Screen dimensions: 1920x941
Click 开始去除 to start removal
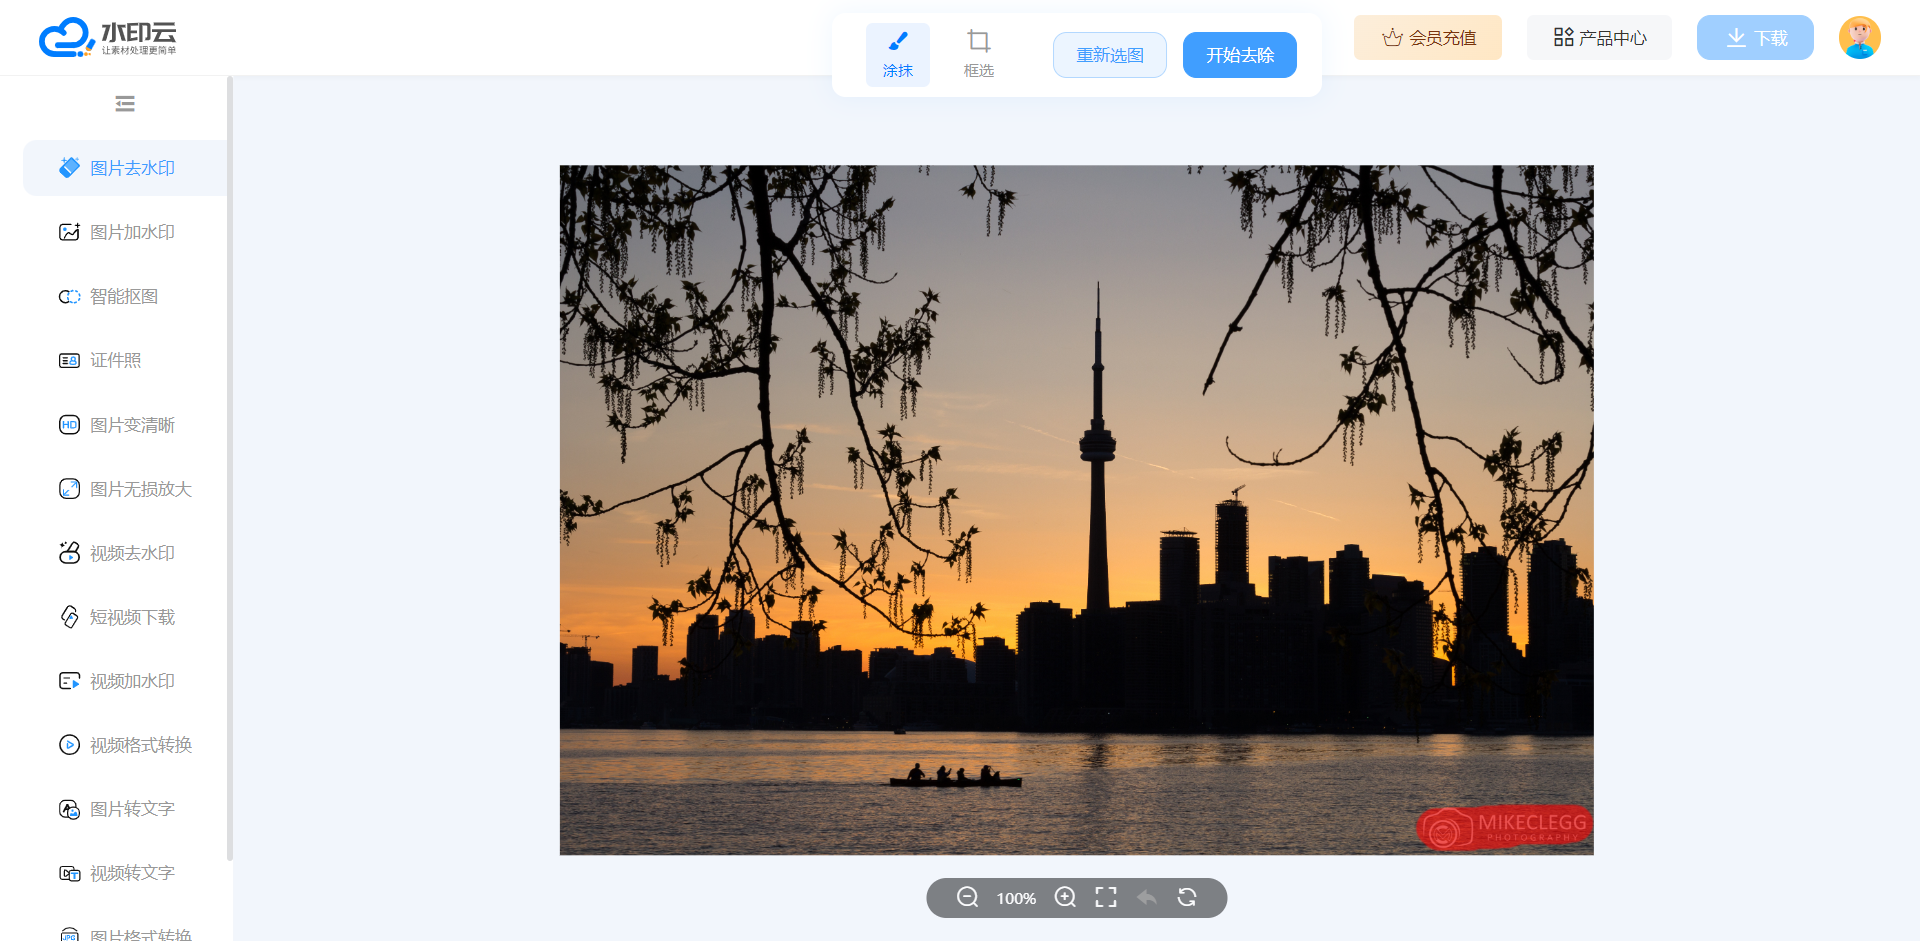pyautogui.click(x=1239, y=55)
